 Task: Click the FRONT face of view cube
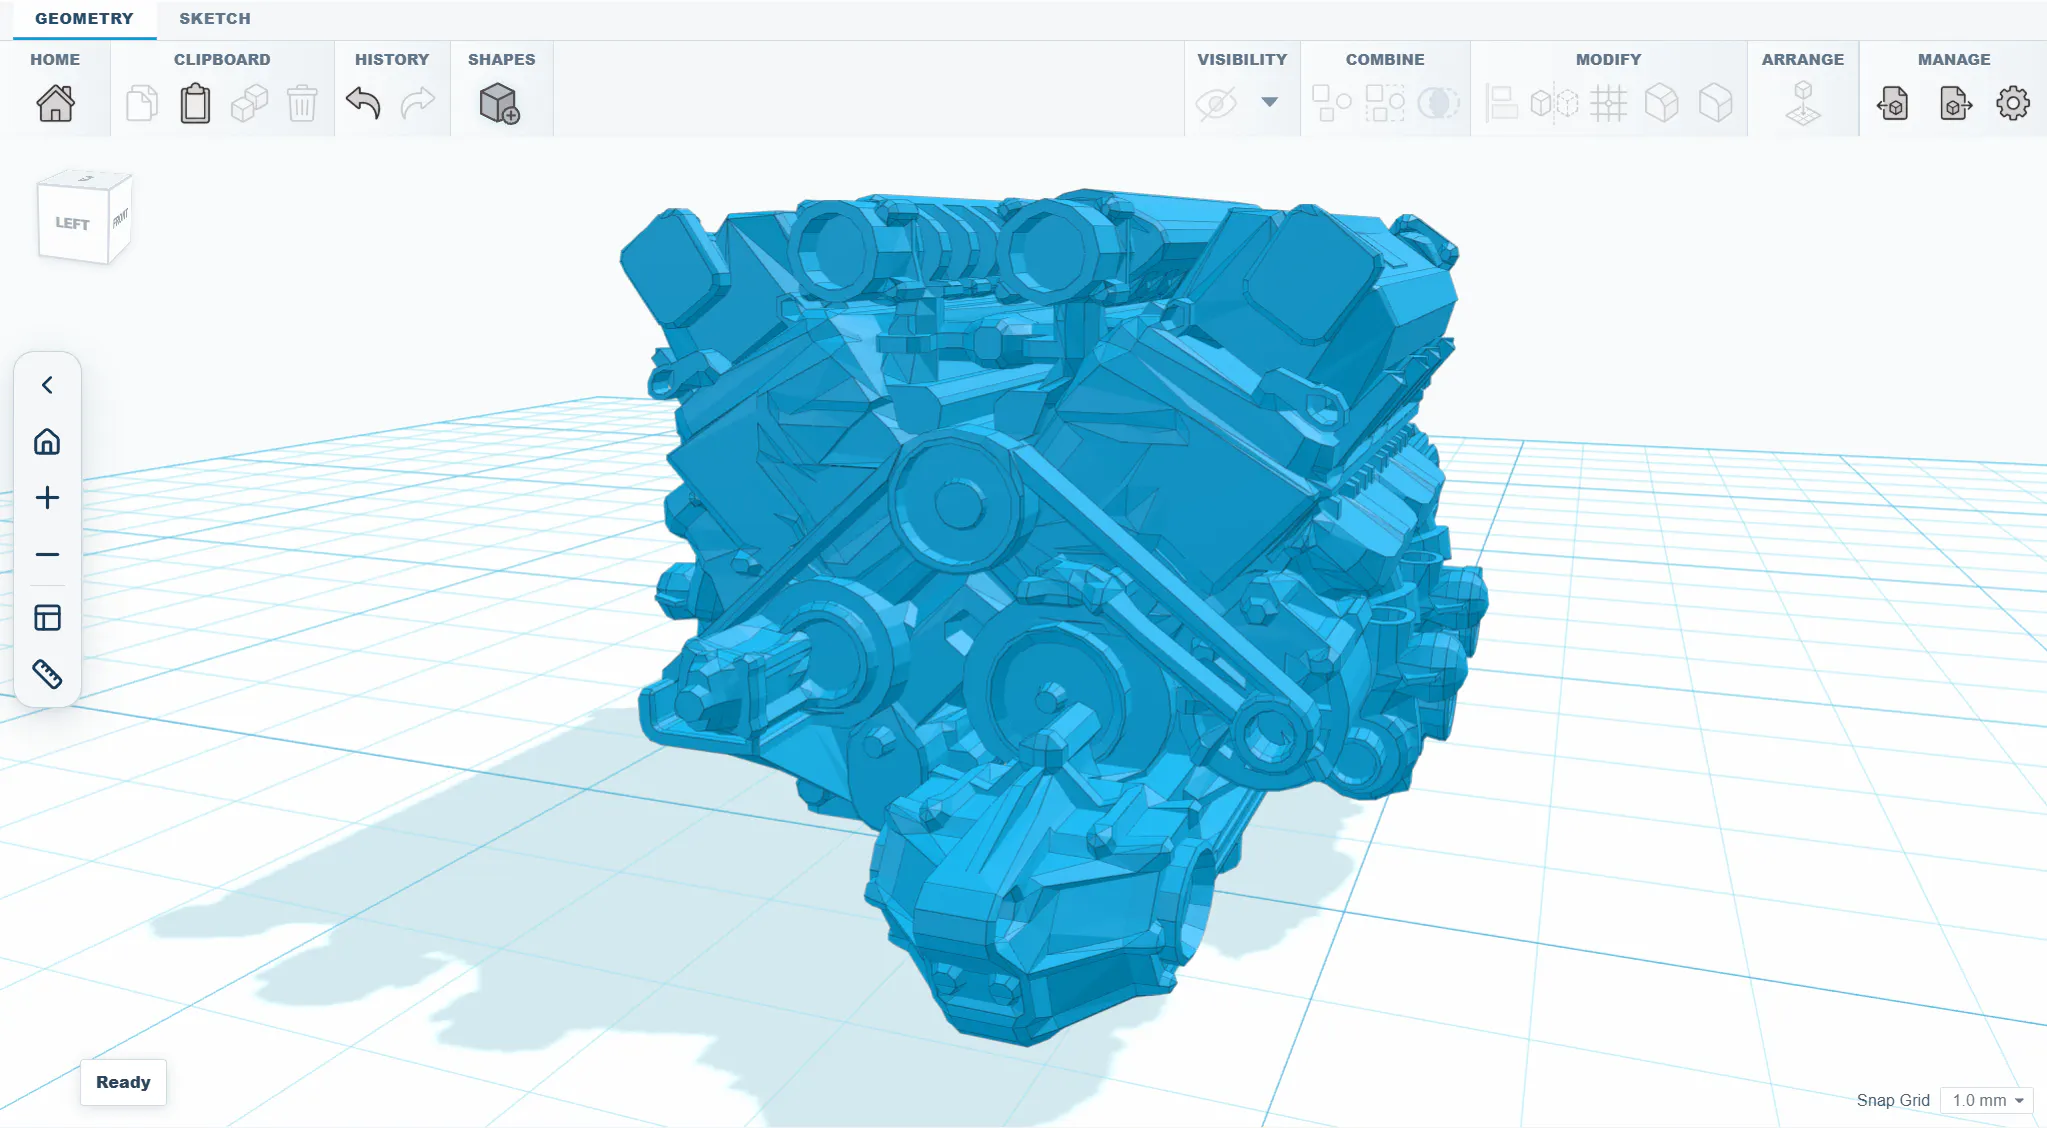(x=120, y=217)
